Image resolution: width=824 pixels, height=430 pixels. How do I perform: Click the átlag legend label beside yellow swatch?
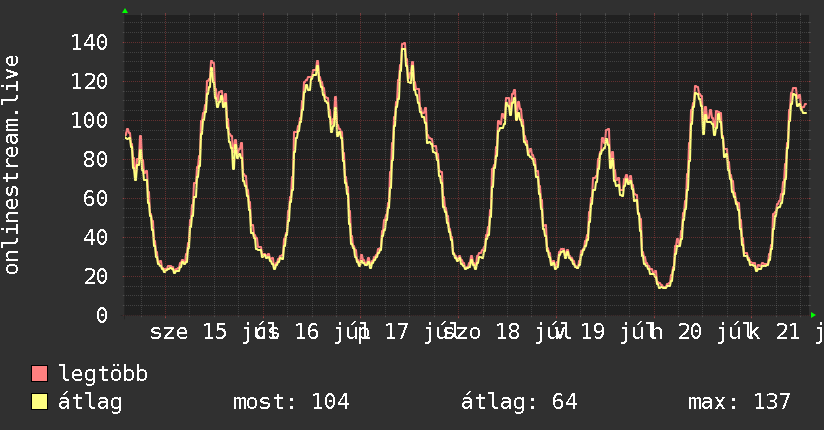point(90,402)
